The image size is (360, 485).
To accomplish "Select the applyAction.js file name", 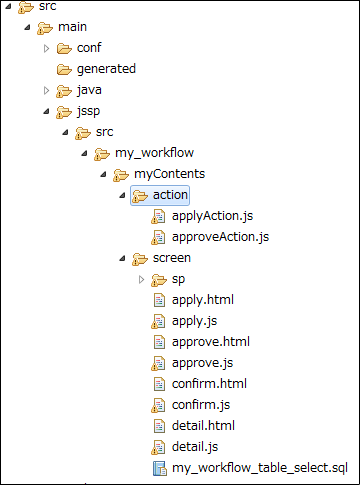I will point(213,216).
